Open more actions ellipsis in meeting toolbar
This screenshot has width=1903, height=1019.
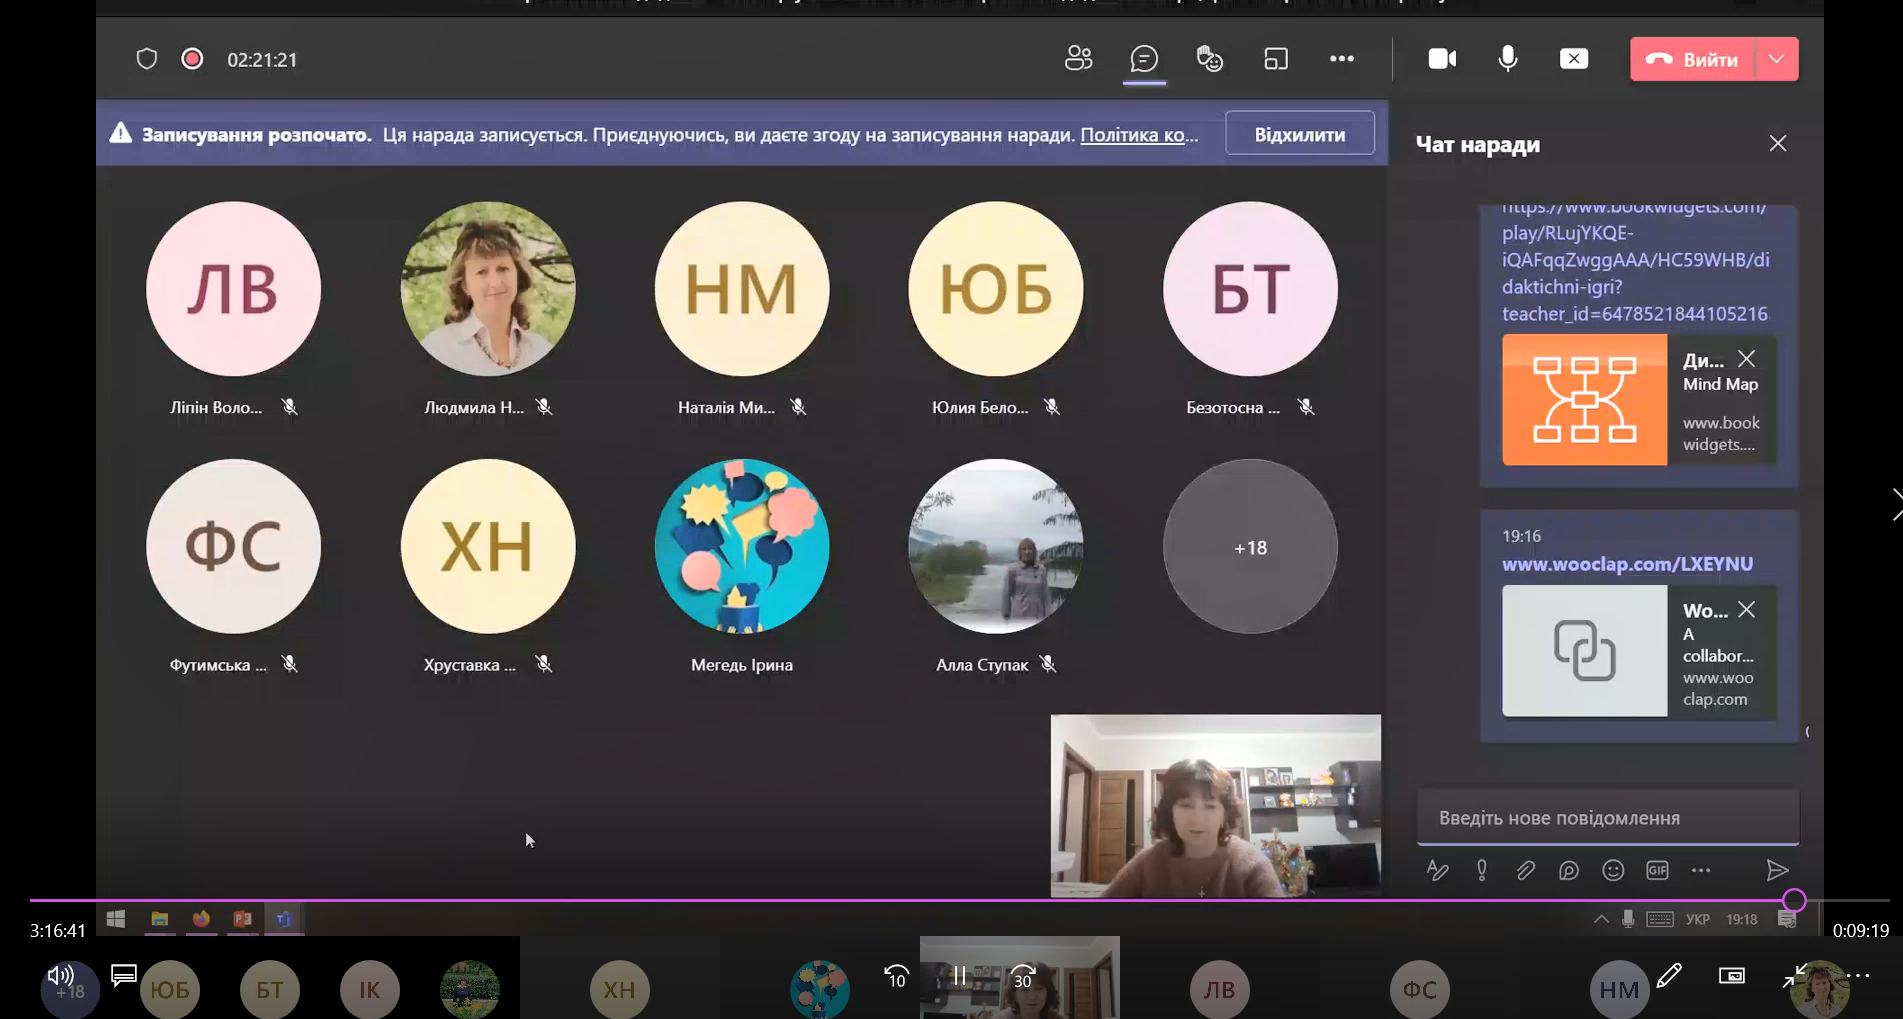click(x=1342, y=59)
